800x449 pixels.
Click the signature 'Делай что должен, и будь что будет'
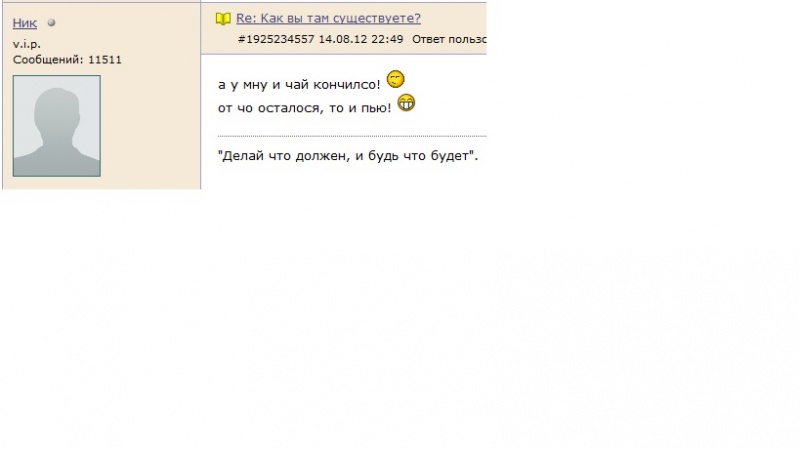347,156
